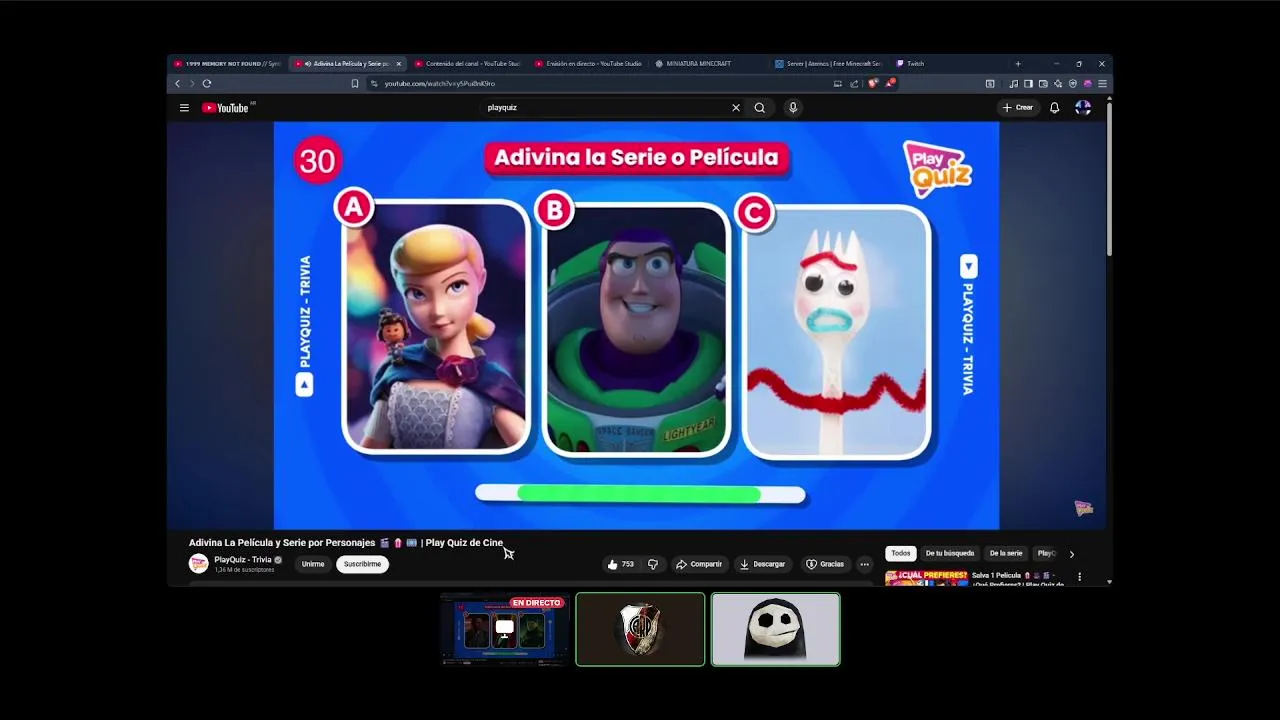Viewport: 1280px width, 720px height.
Task: Clear the playquiz search text
Action: tap(736, 108)
